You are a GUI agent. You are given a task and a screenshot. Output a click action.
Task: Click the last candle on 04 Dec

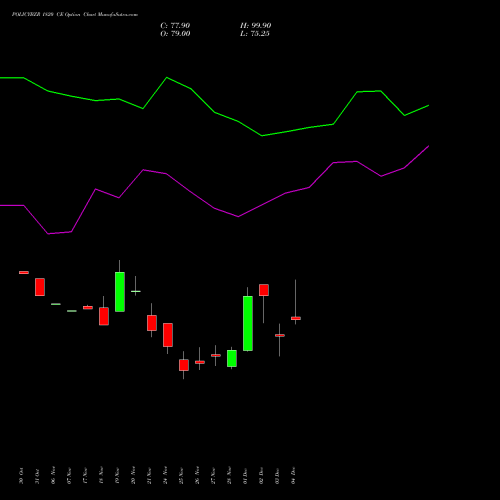pos(296,318)
